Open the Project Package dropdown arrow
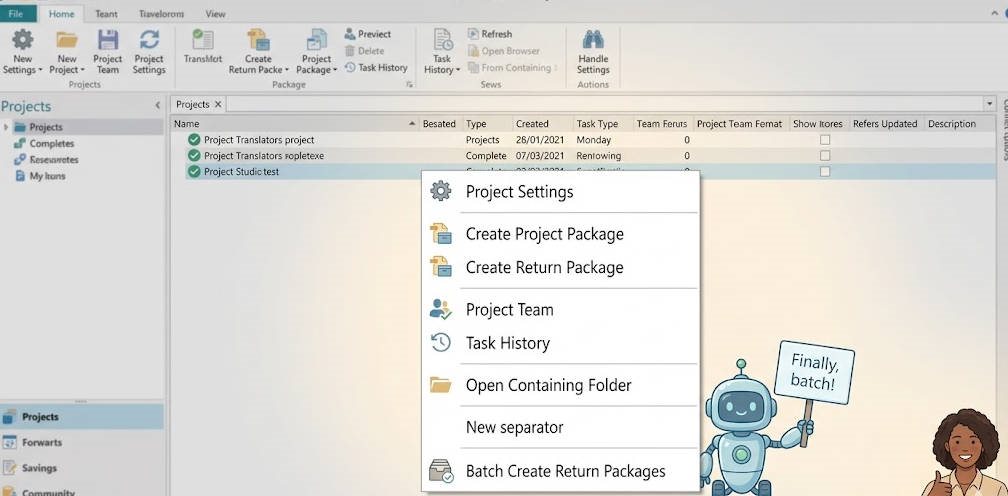The image size is (1008, 496). click(x=335, y=70)
